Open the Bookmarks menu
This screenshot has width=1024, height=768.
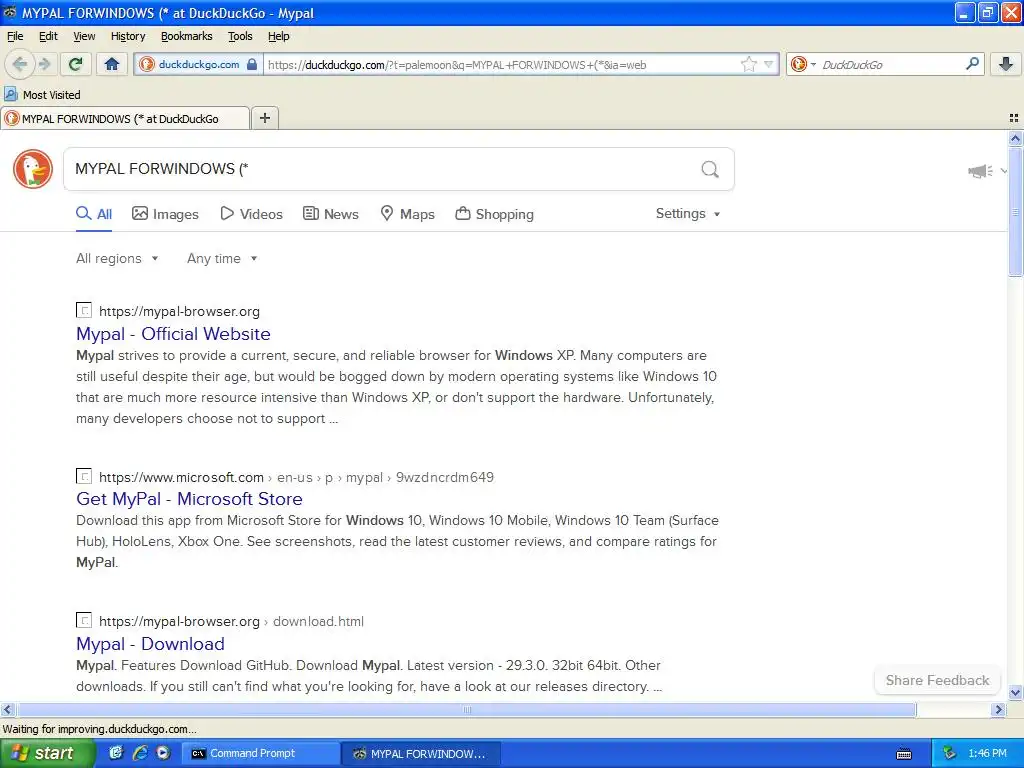click(x=187, y=37)
